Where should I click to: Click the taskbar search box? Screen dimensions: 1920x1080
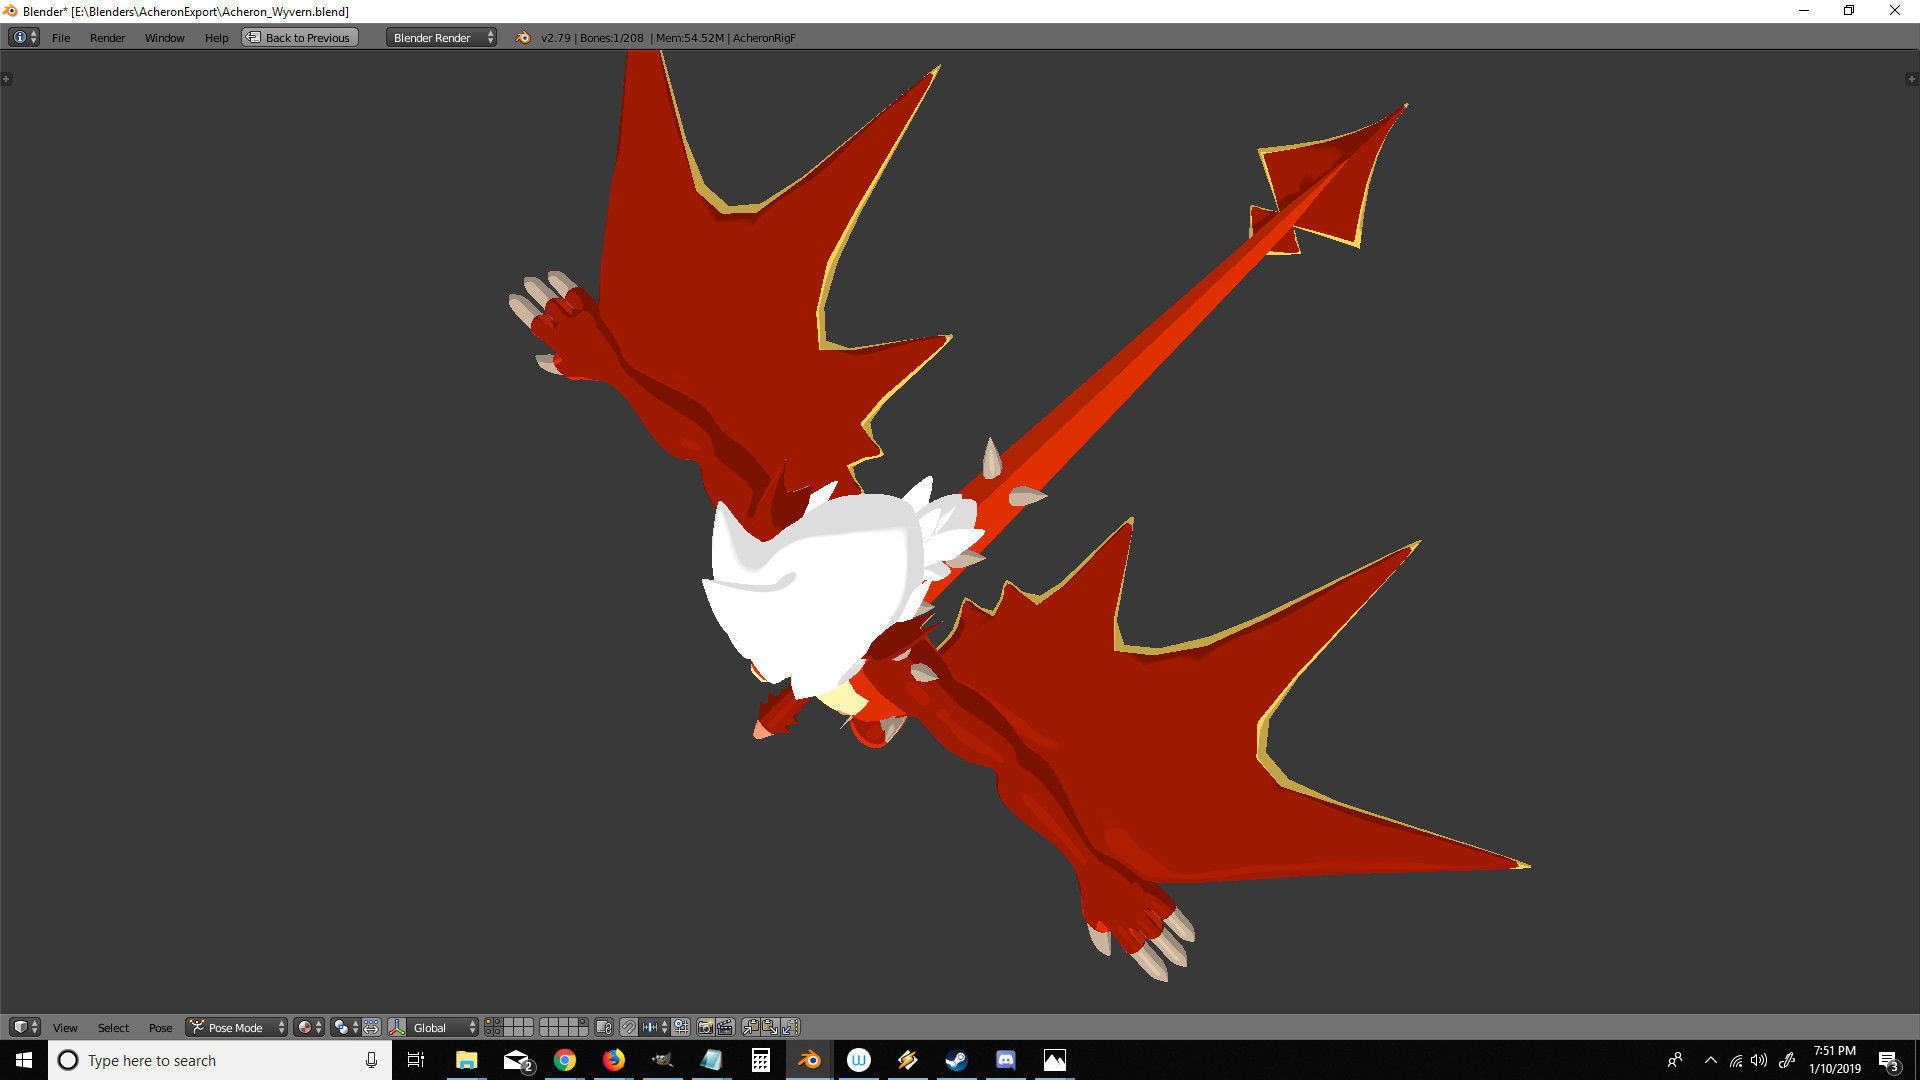point(220,1060)
